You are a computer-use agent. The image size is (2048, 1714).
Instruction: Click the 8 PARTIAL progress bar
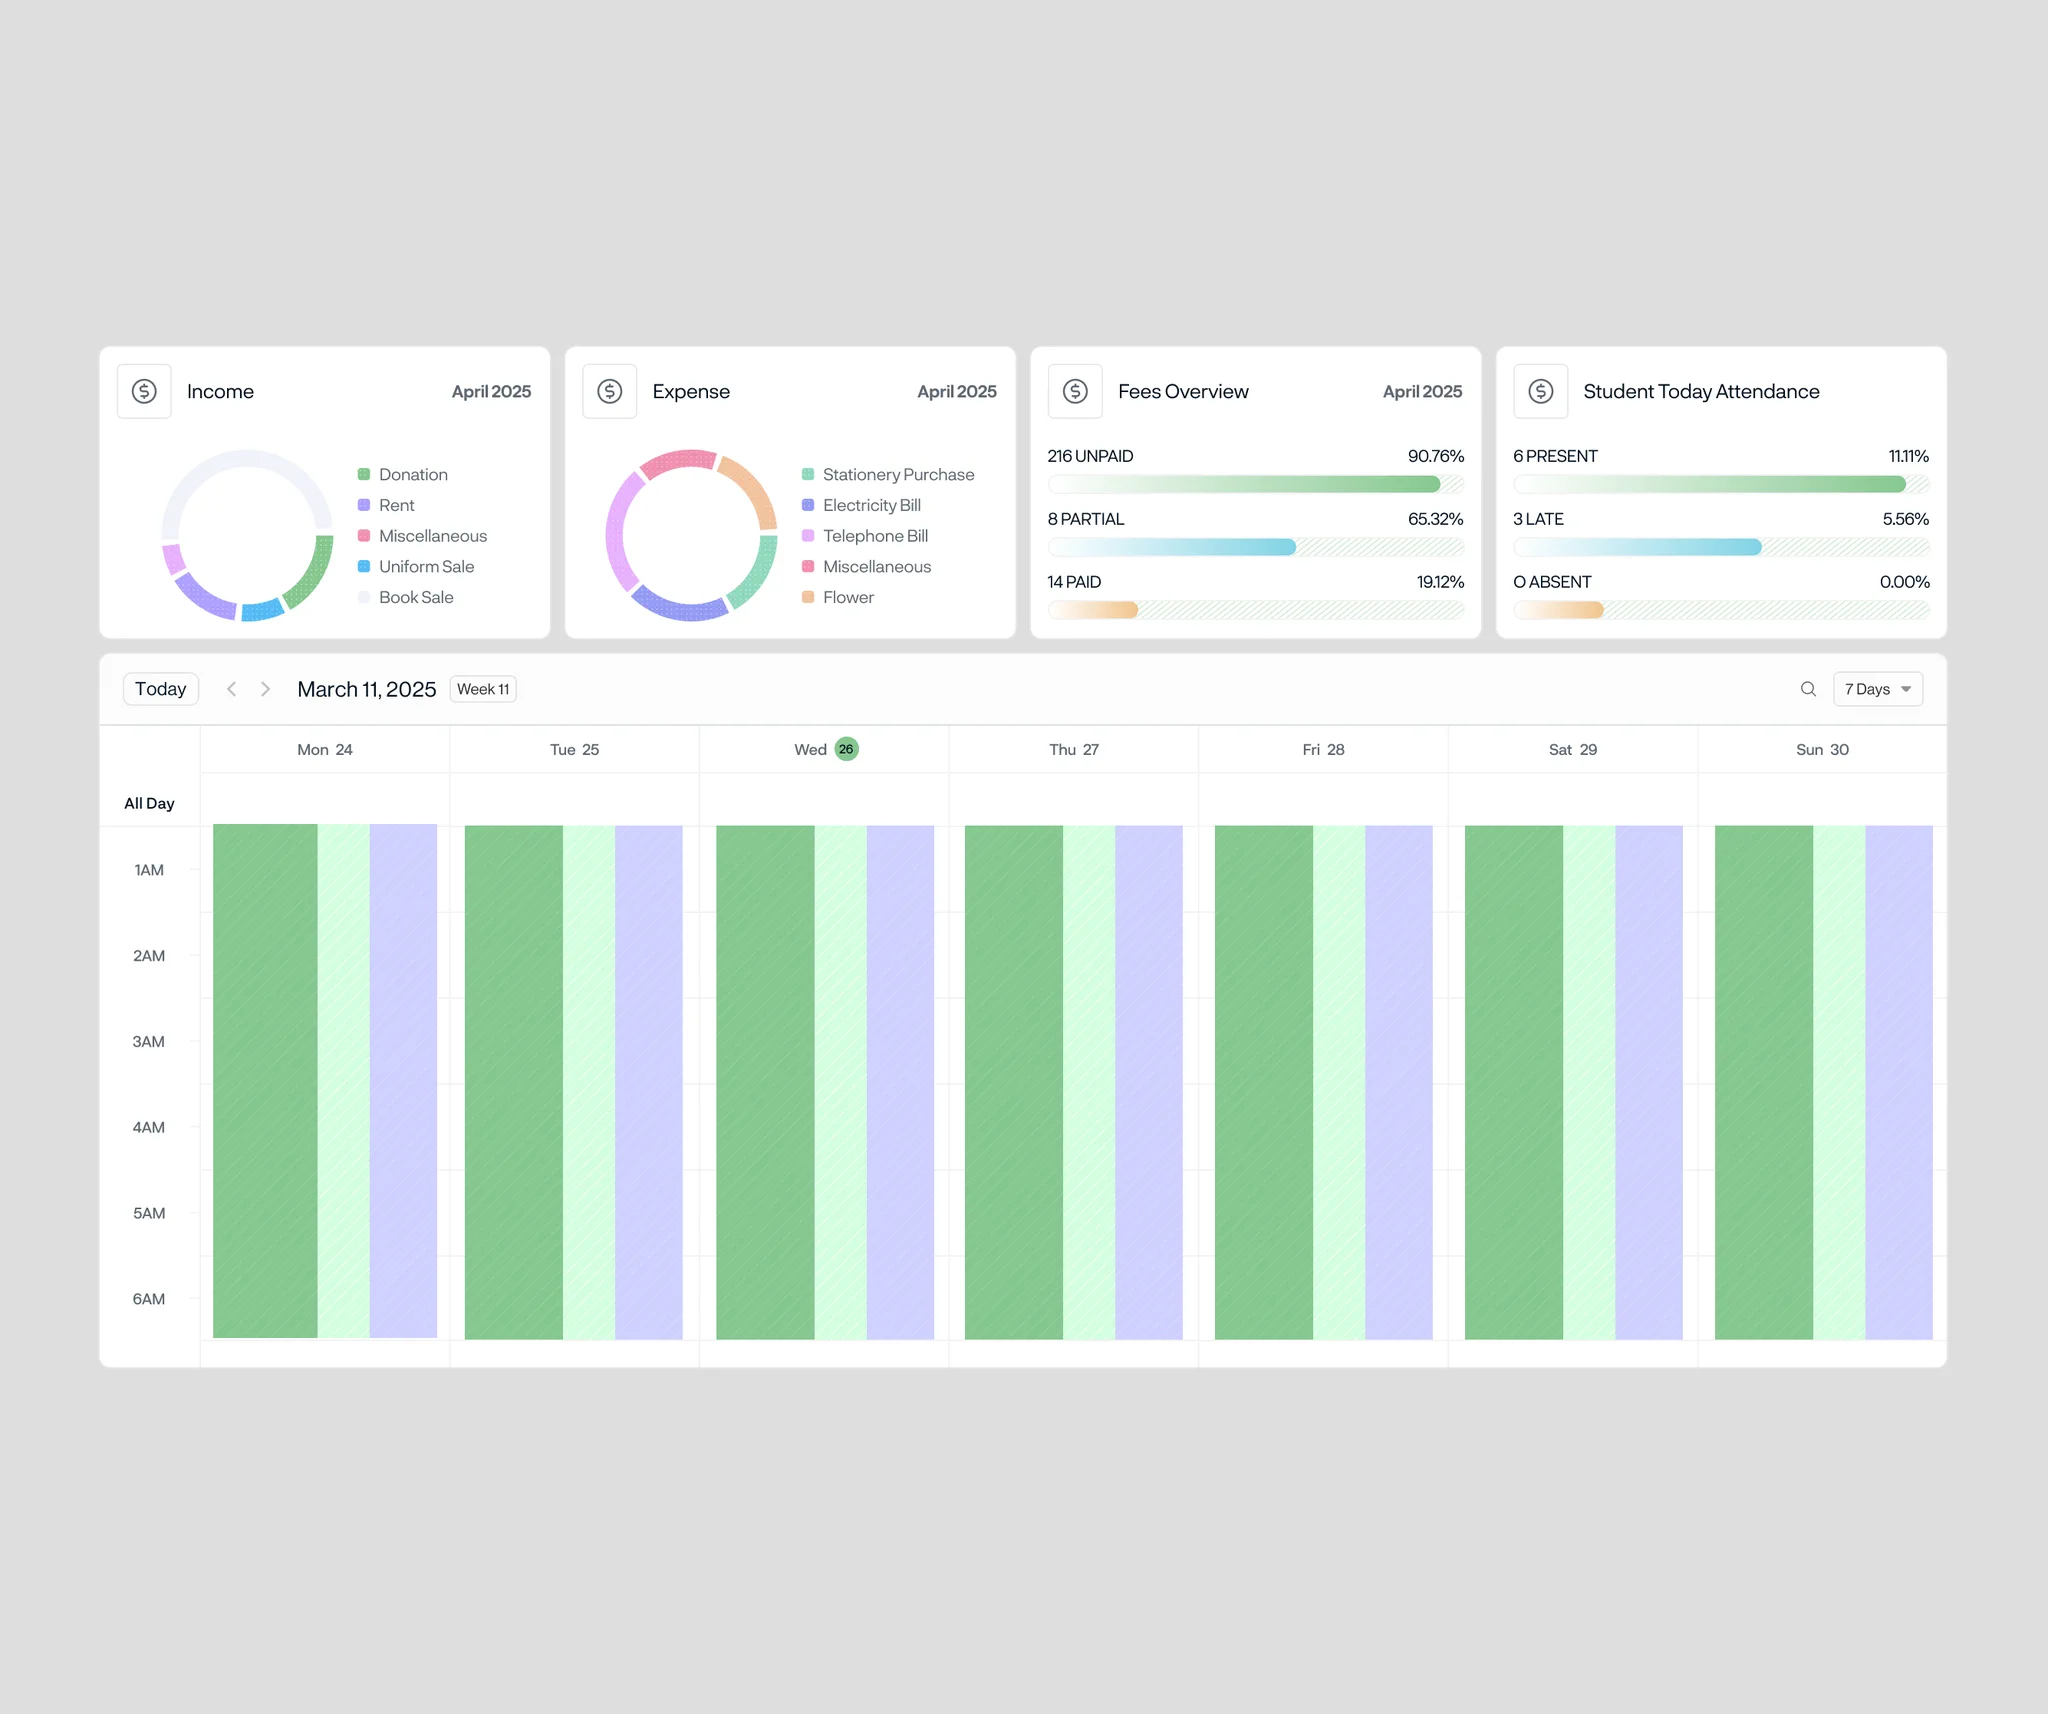click(x=1256, y=547)
